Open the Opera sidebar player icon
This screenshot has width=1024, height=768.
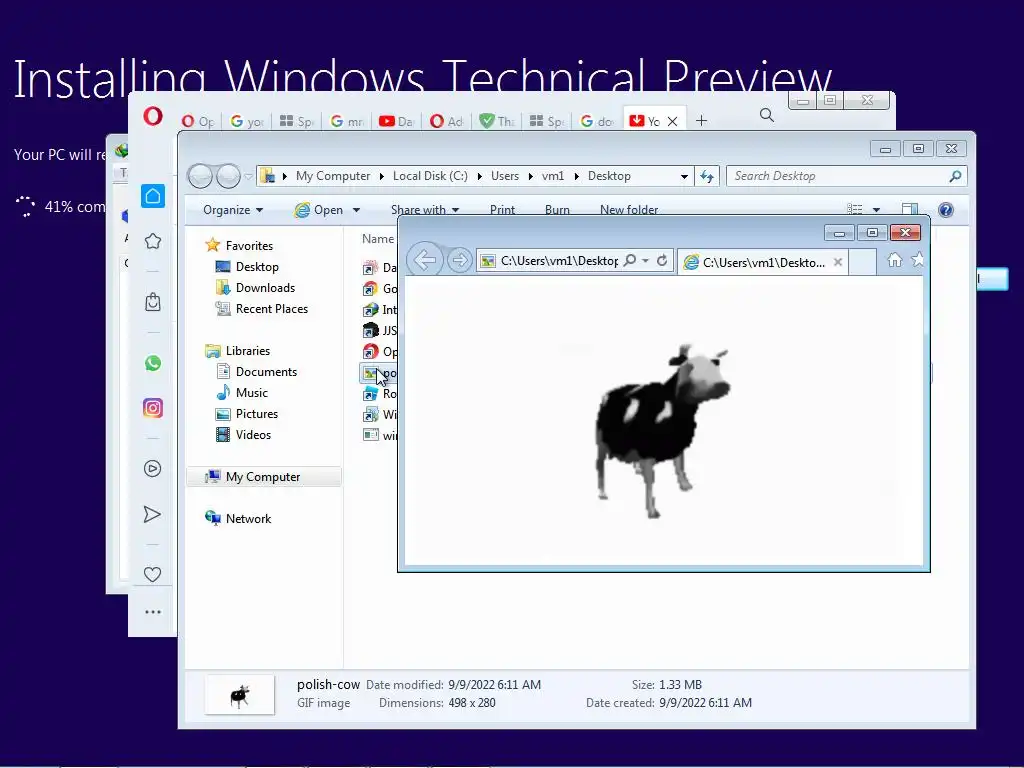click(x=153, y=468)
